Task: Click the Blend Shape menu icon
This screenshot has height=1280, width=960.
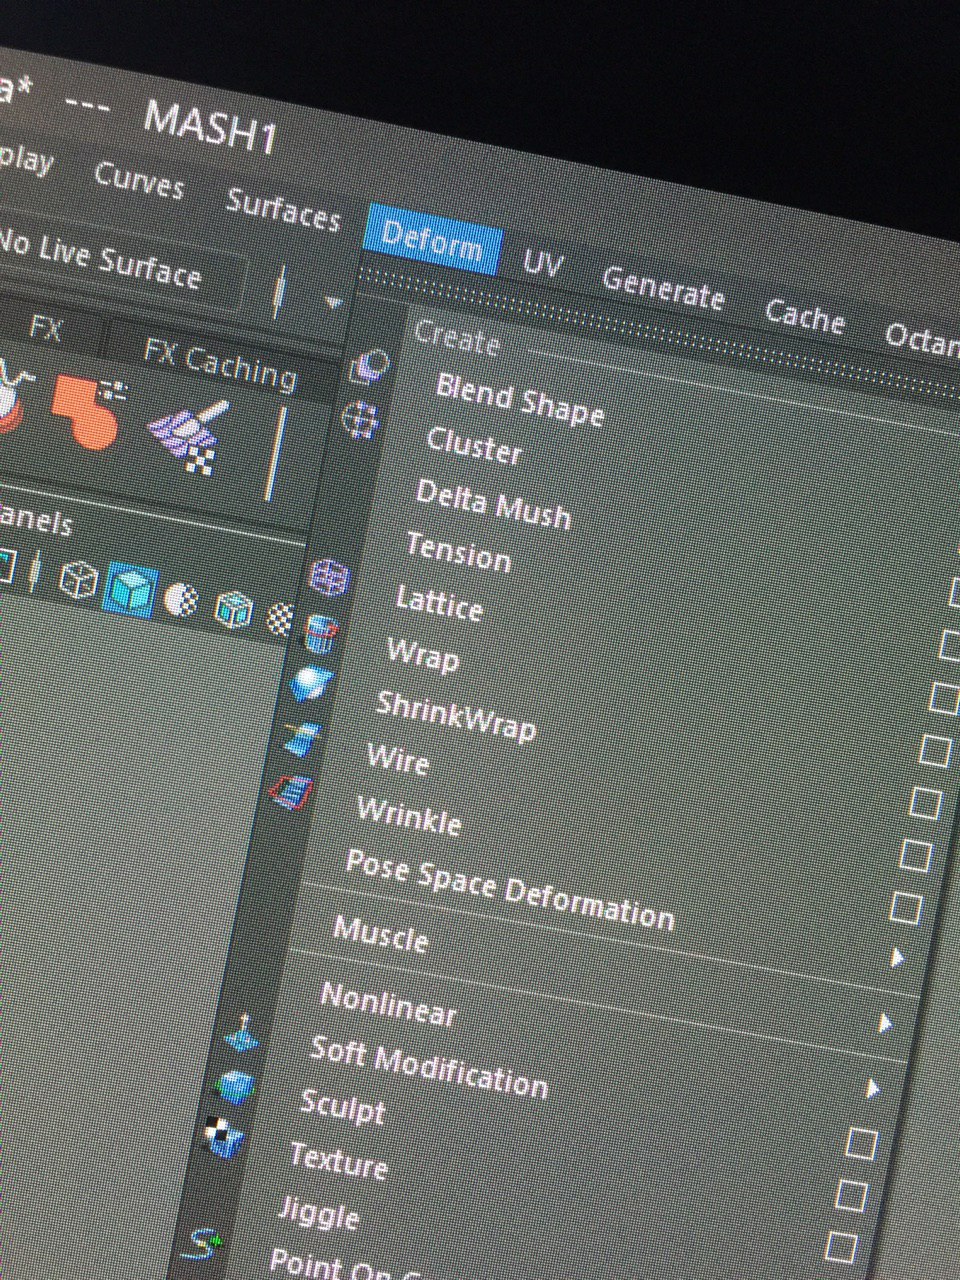Action: 370,368
